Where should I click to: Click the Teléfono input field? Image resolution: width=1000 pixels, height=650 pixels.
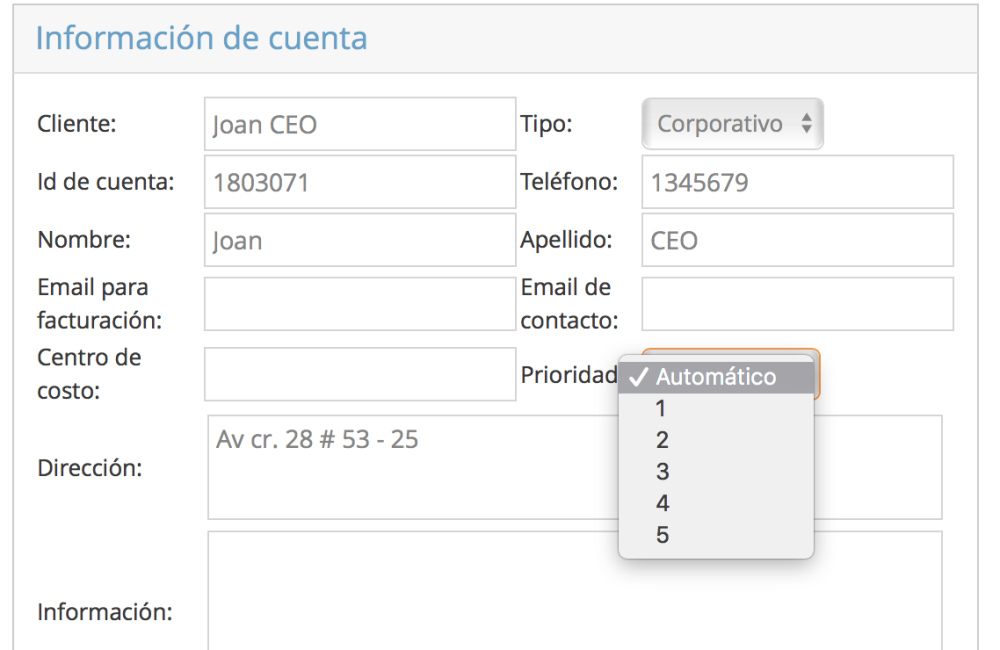click(x=797, y=182)
